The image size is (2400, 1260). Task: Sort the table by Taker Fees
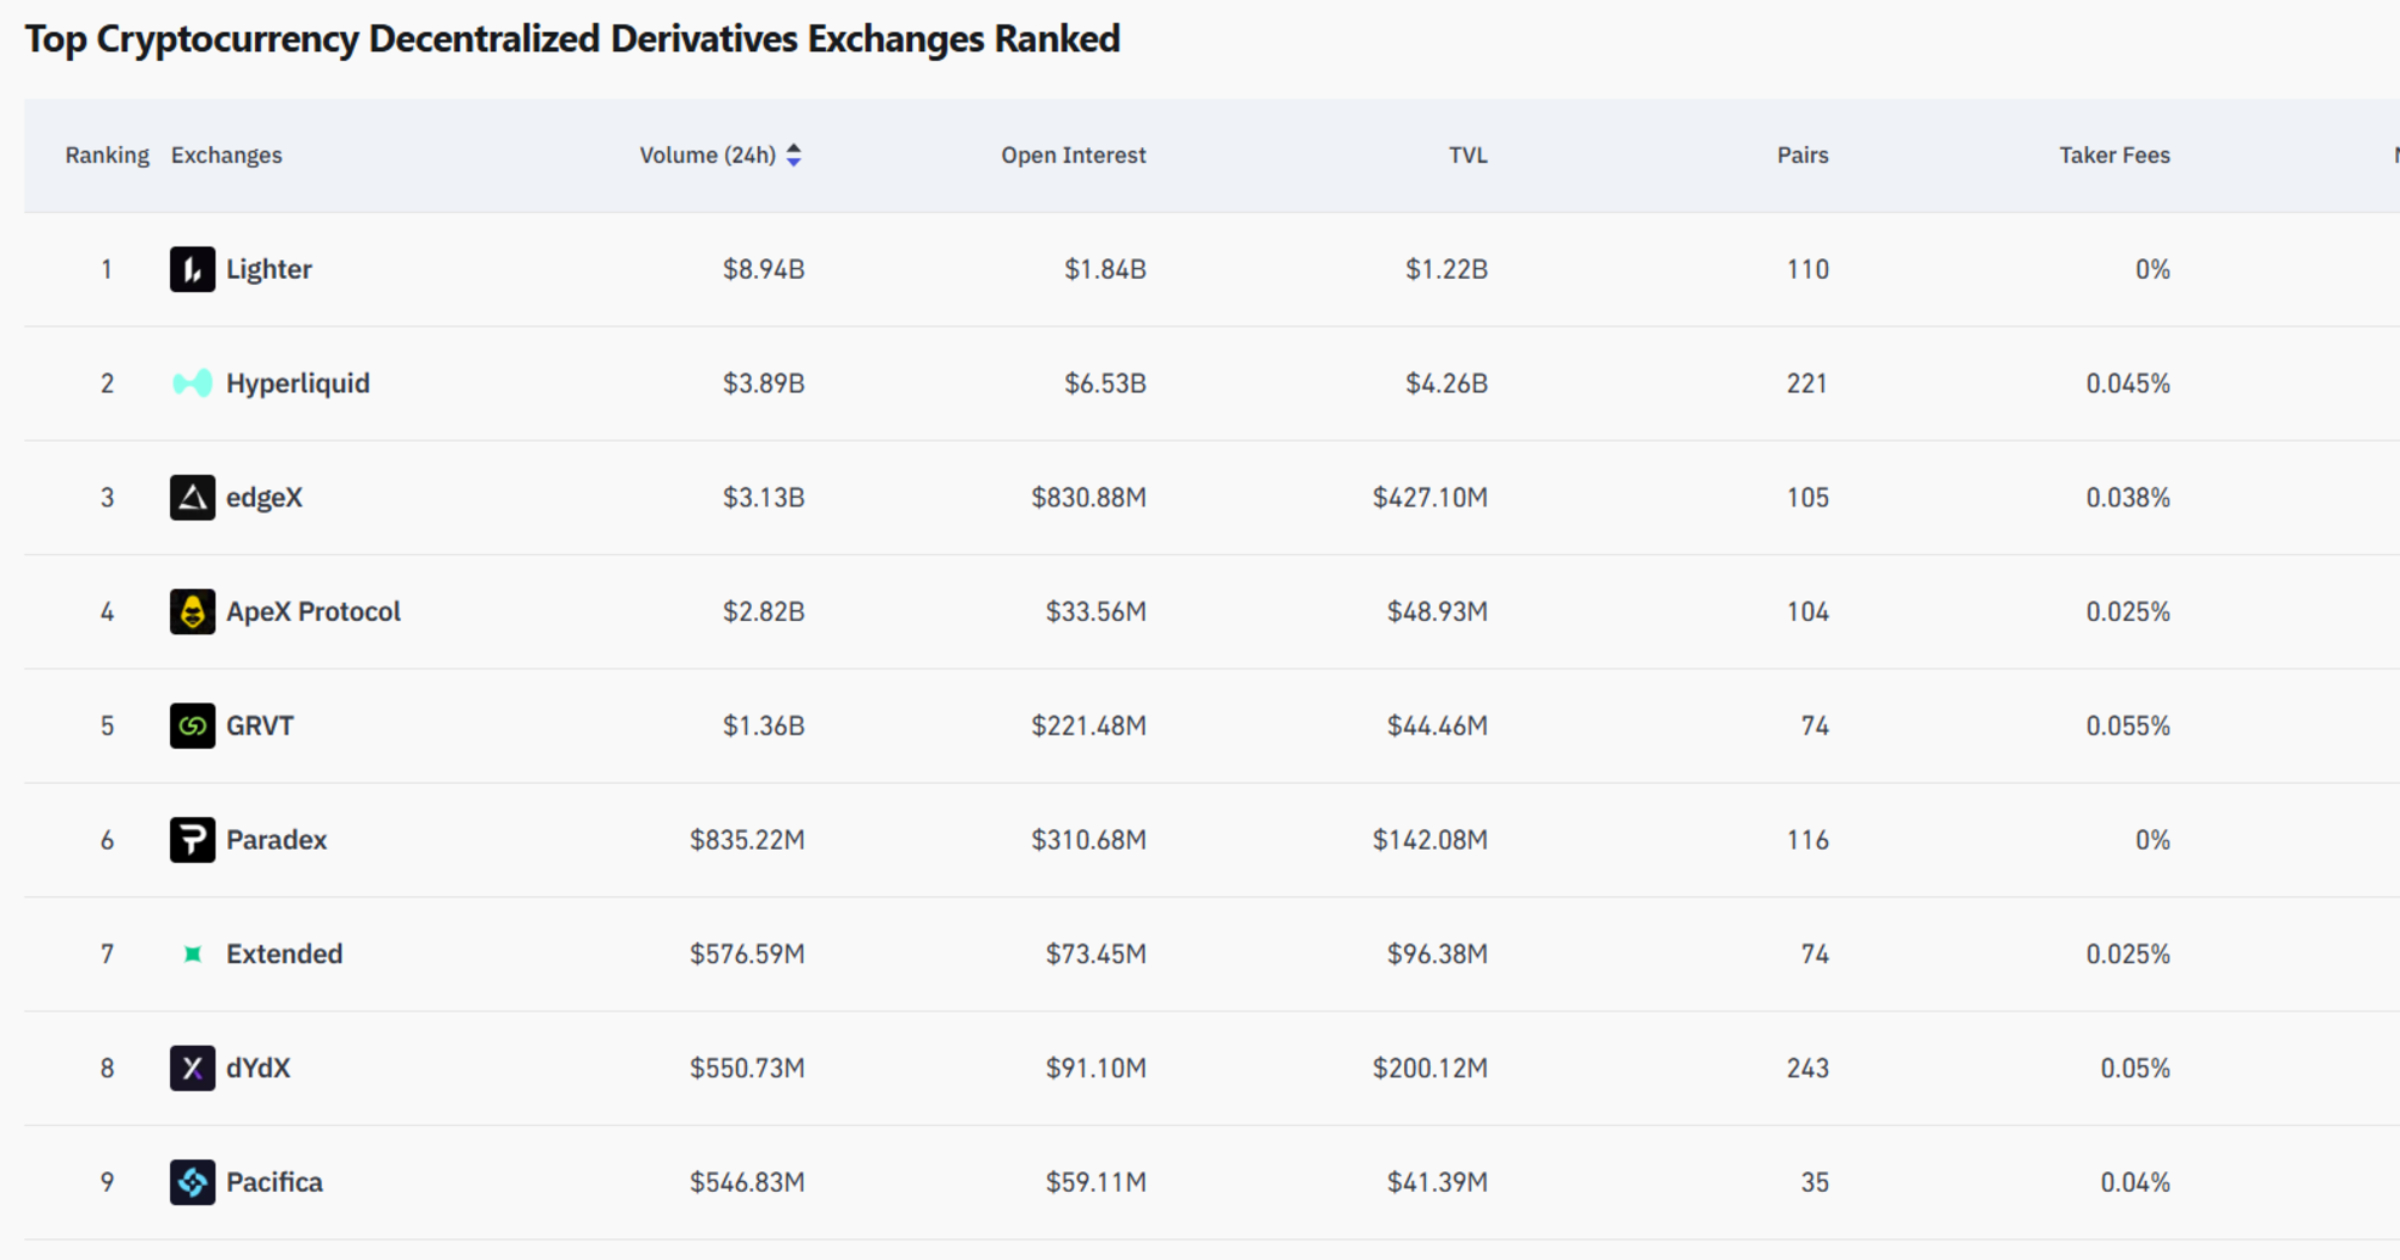point(2114,155)
